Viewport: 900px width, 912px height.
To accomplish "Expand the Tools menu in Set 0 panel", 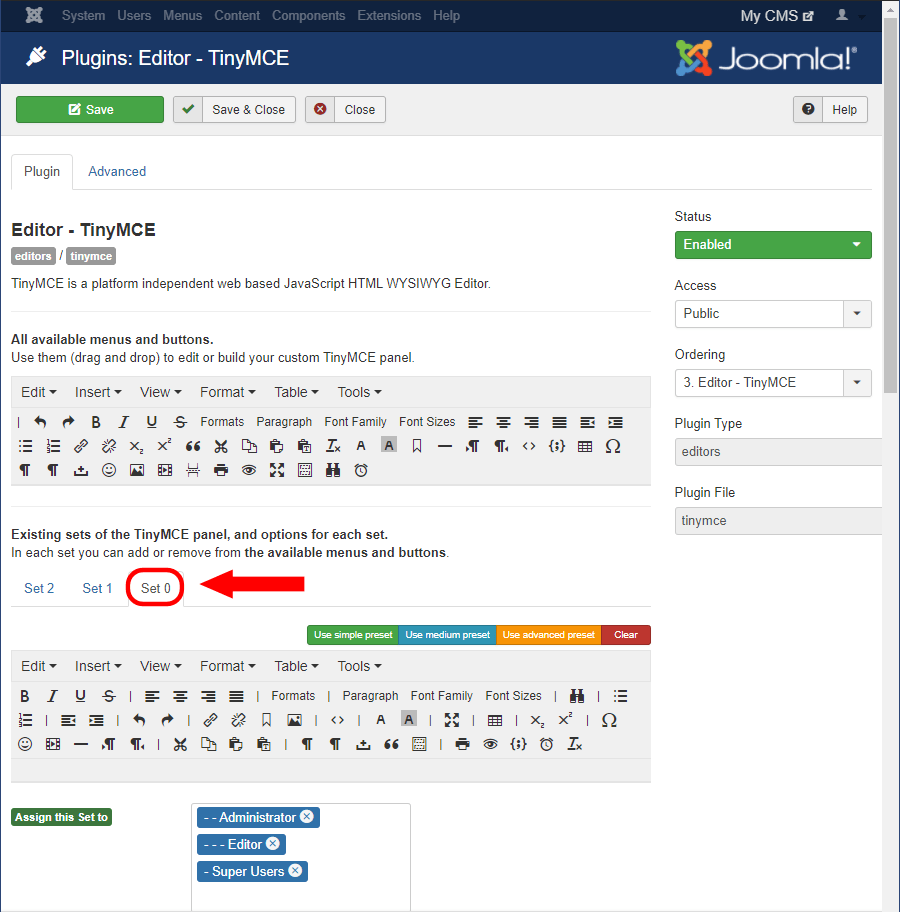I will (x=359, y=666).
